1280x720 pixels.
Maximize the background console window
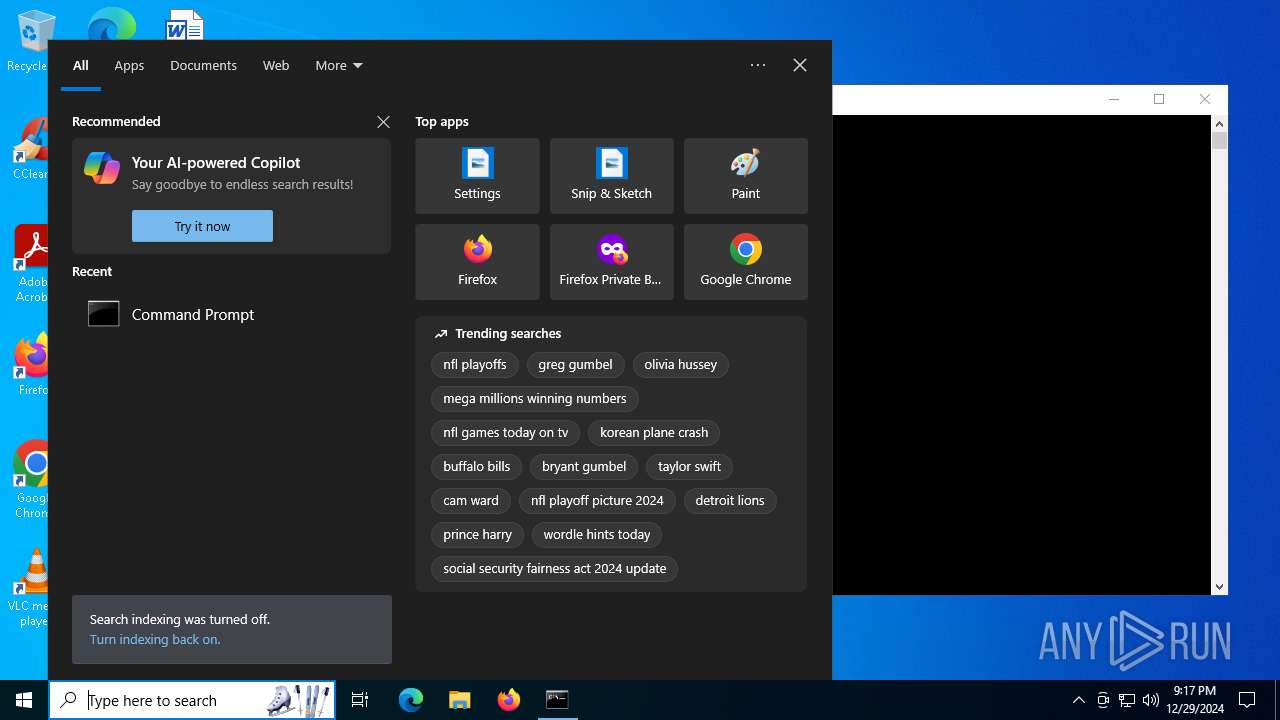tap(1159, 99)
